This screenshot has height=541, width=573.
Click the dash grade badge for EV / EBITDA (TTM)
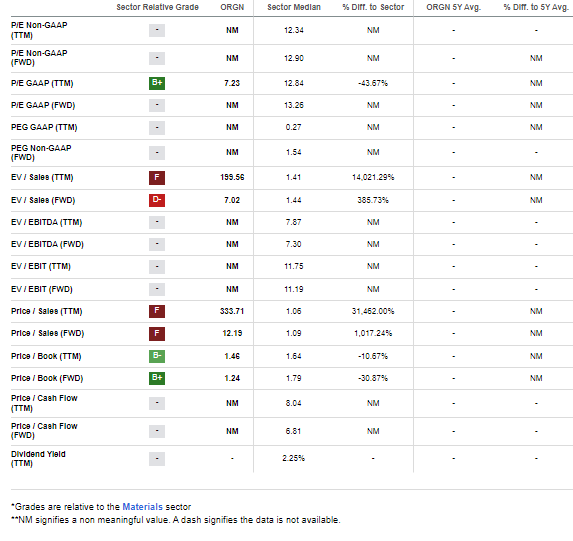click(157, 222)
